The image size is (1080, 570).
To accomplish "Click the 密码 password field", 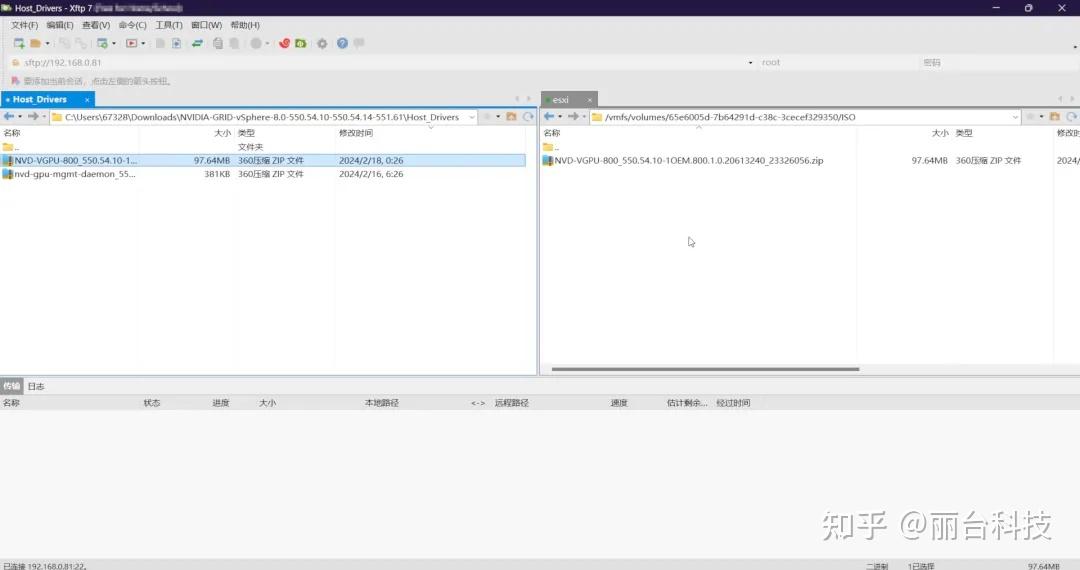I will coord(999,63).
